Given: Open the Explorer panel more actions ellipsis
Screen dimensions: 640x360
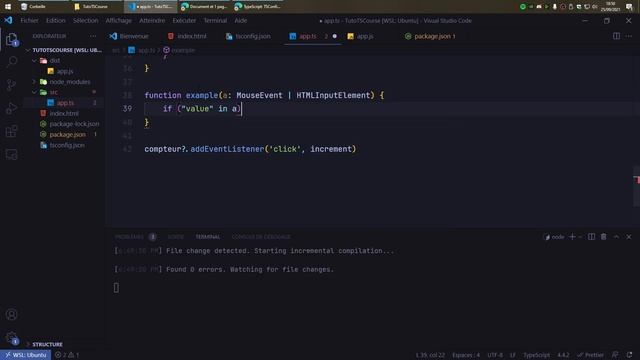Looking at the screenshot, I should (93, 36).
